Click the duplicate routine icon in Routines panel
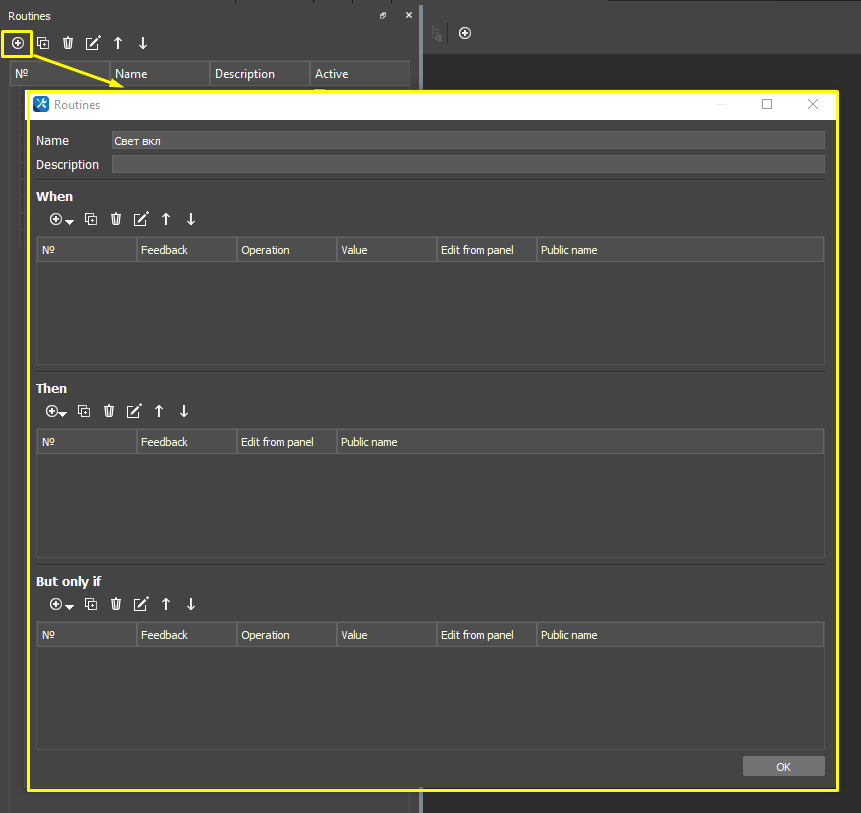Image resolution: width=861 pixels, height=813 pixels. (x=43, y=43)
